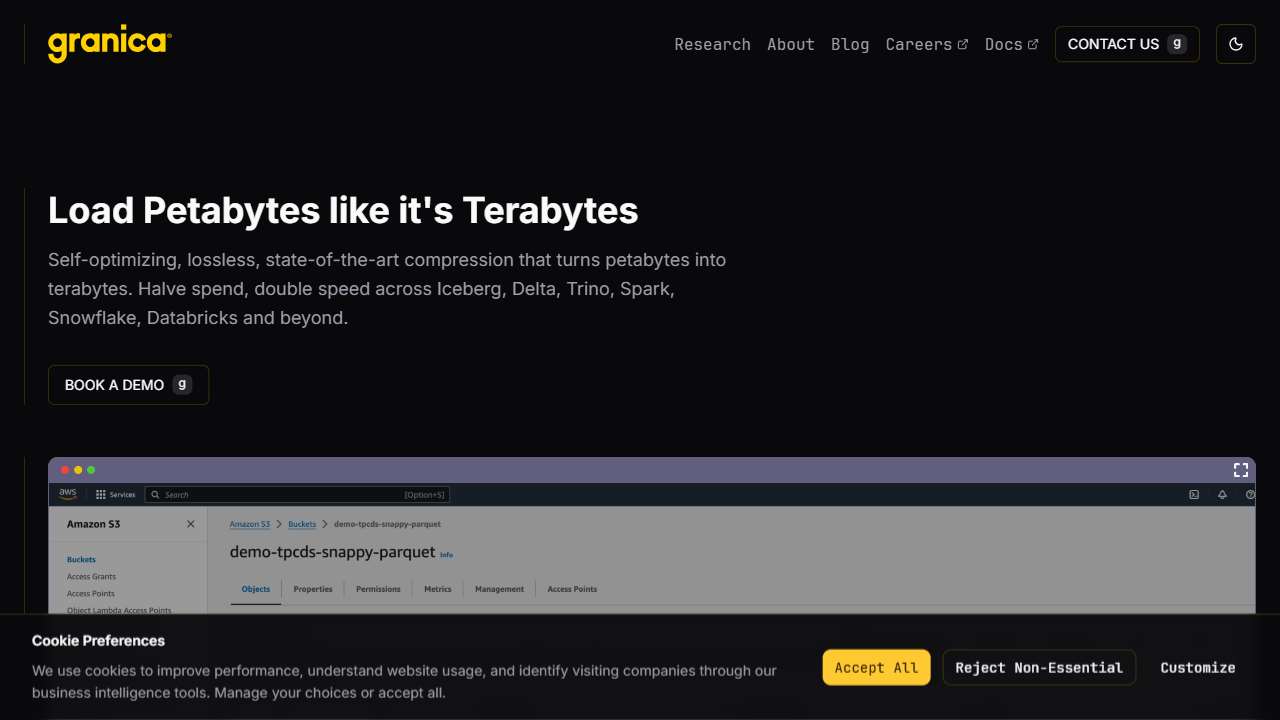Accept all cookies
The image size is (1280, 720).
876,668
